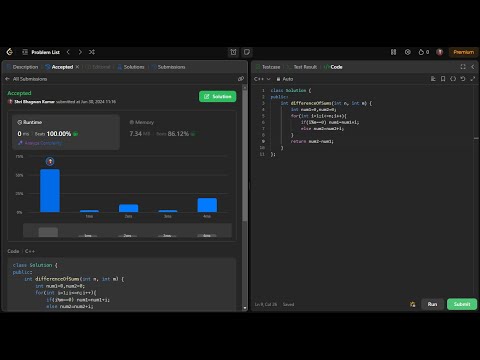Switch to the Submissions tab

click(x=168, y=67)
